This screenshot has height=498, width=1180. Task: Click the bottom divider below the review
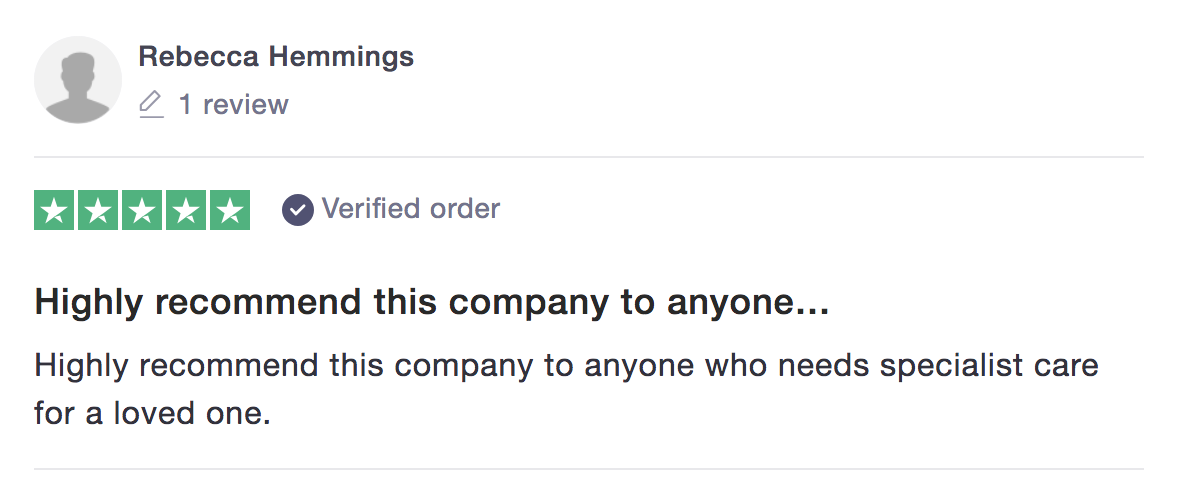[x=588, y=469]
